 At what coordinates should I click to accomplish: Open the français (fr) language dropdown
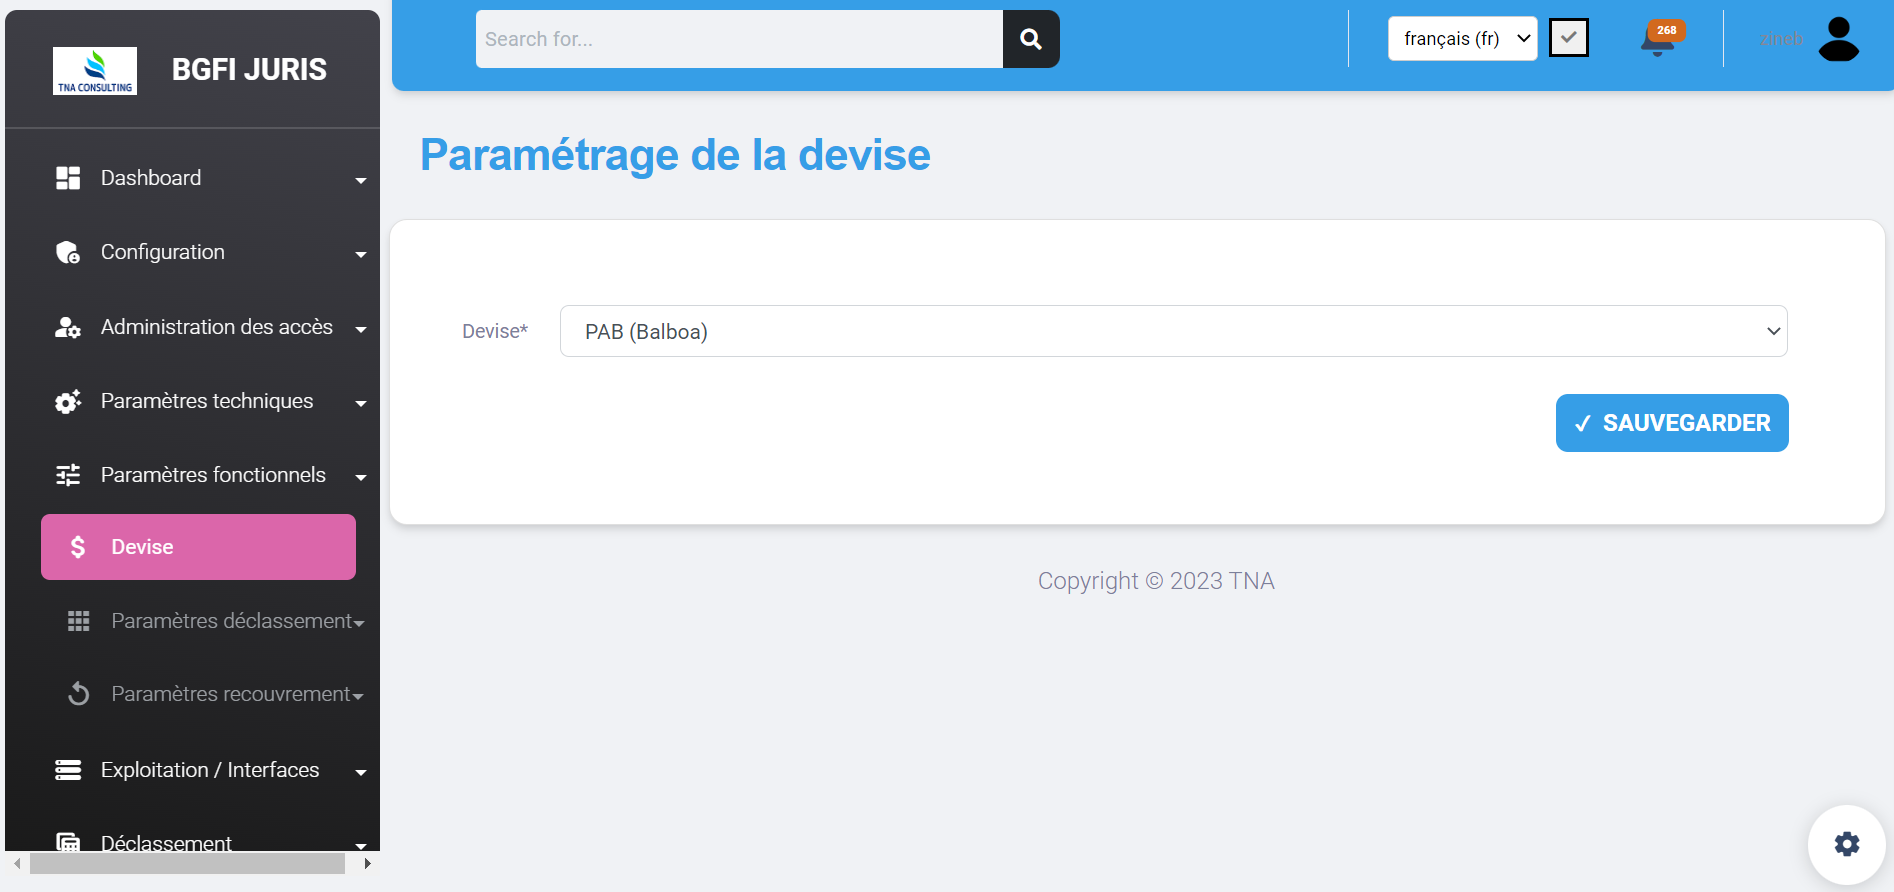coord(1462,39)
